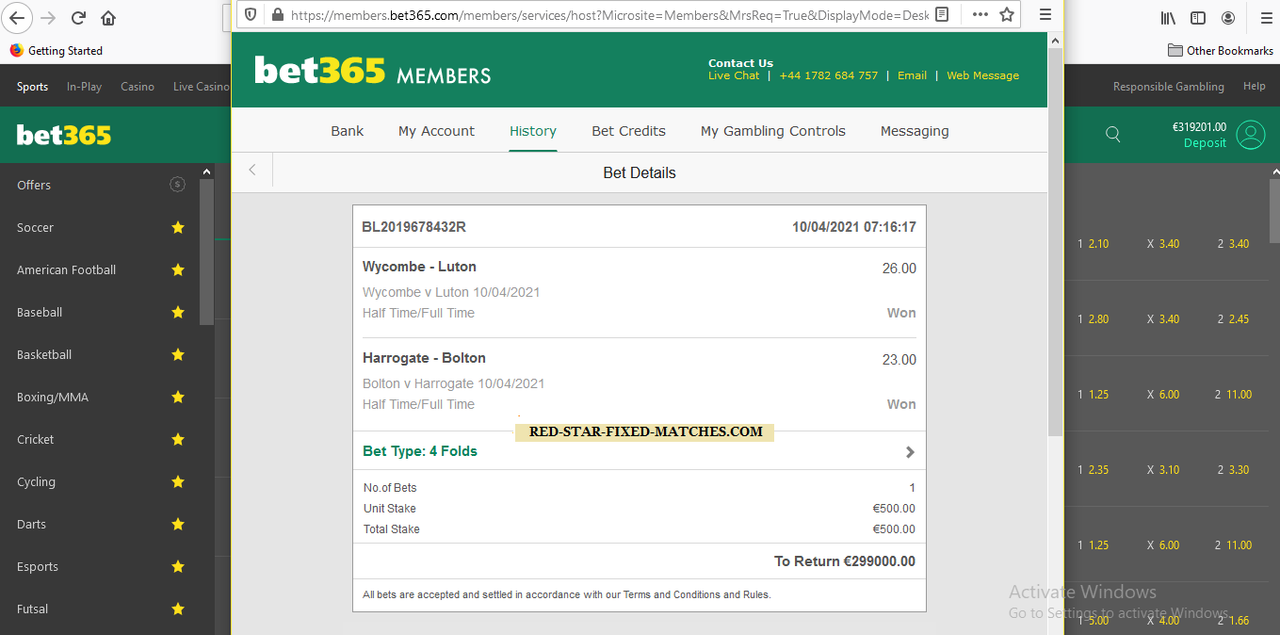Screen dimensions: 1280x635
Task: Click the Deposit link
Action: (x=1204, y=143)
